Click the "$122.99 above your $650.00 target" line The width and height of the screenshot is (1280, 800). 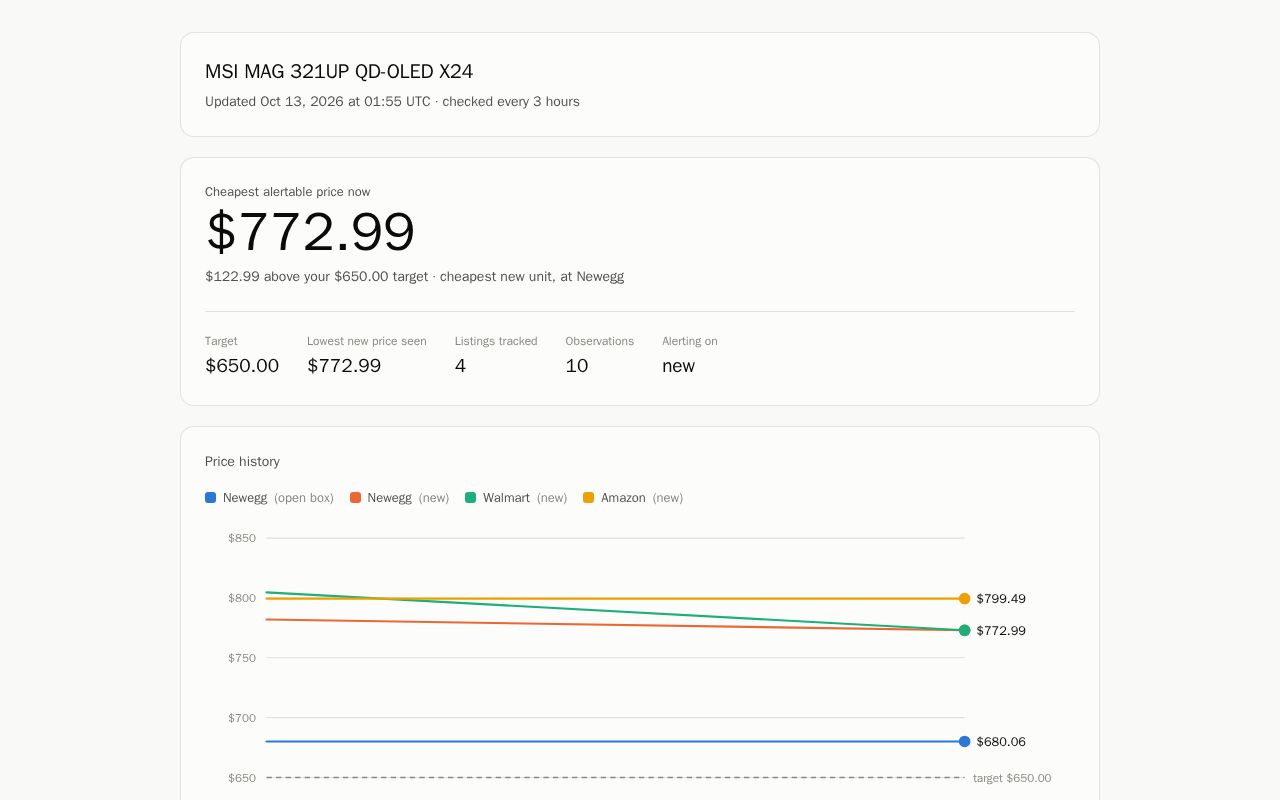click(414, 277)
